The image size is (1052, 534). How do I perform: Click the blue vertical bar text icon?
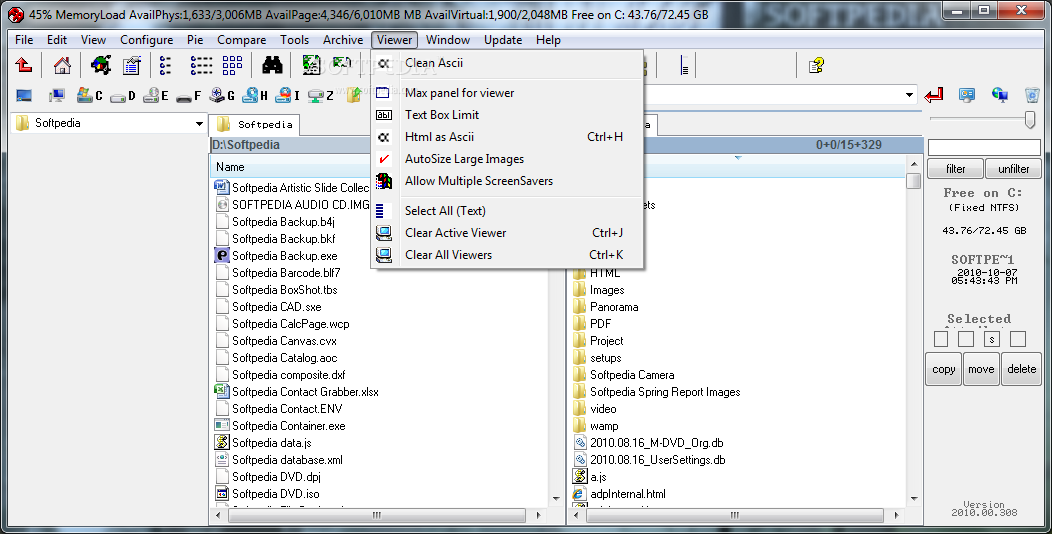[x=684, y=66]
